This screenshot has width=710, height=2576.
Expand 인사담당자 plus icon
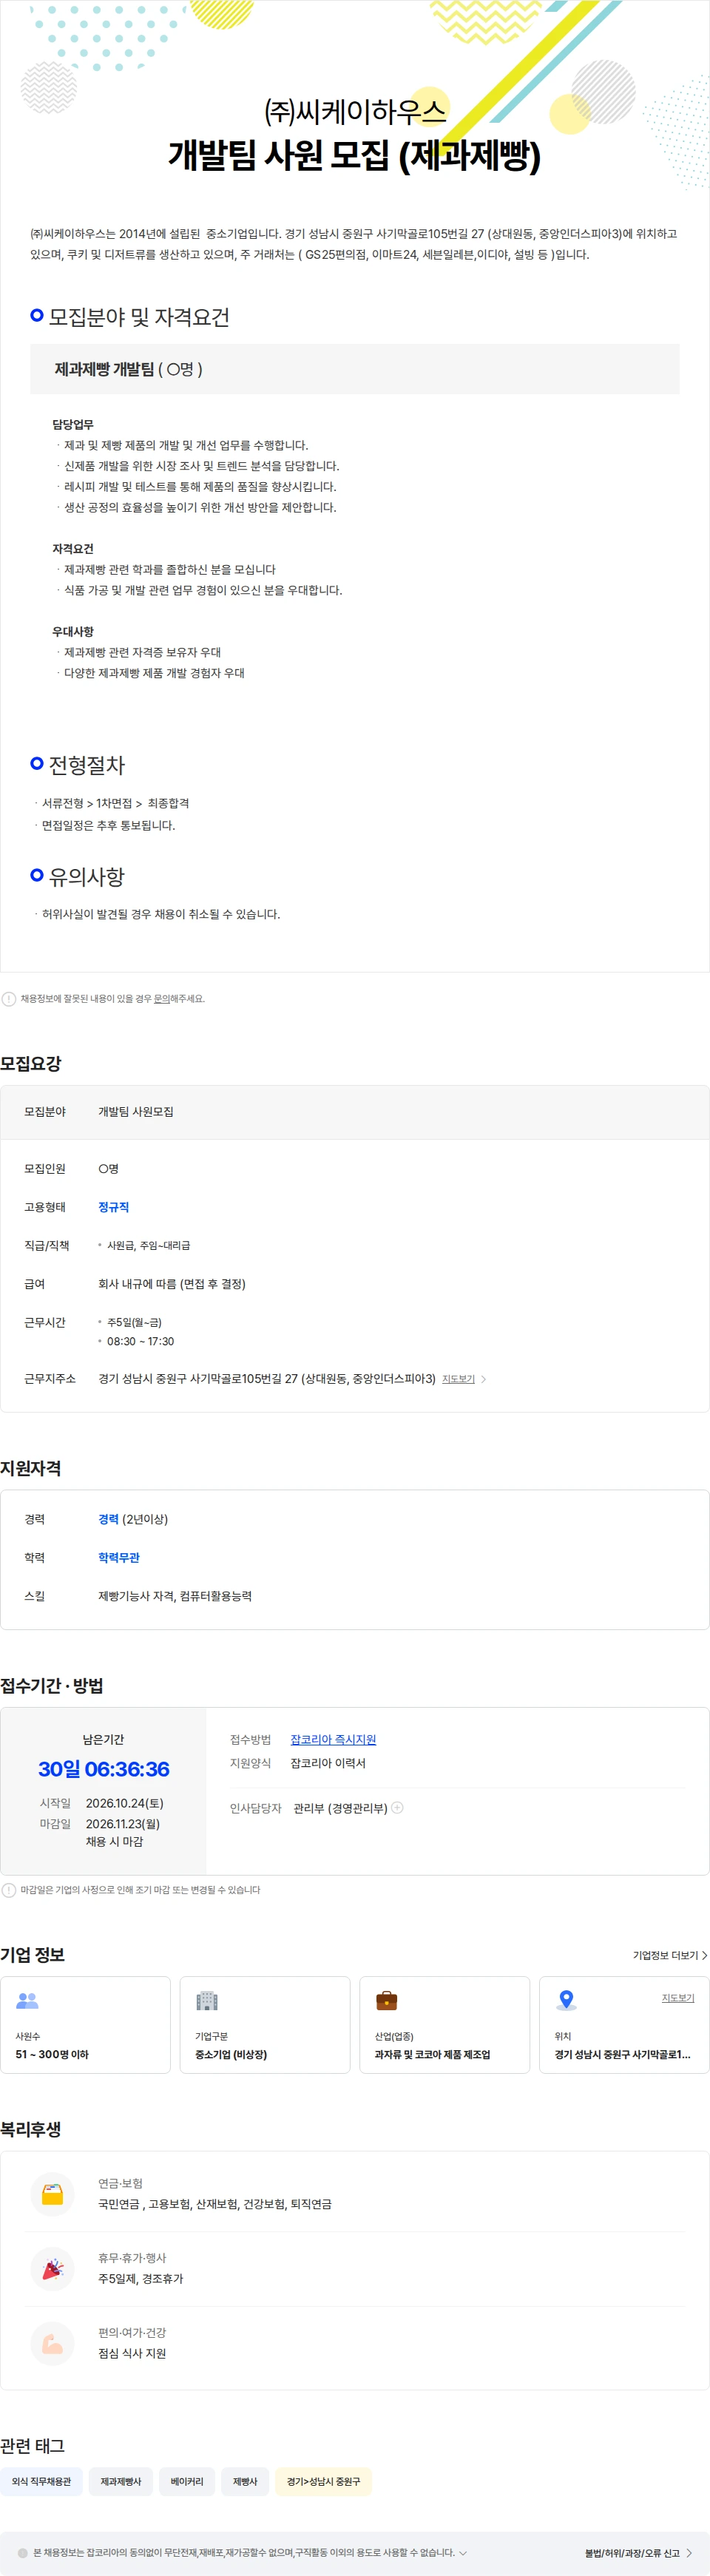(x=397, y=1808)
